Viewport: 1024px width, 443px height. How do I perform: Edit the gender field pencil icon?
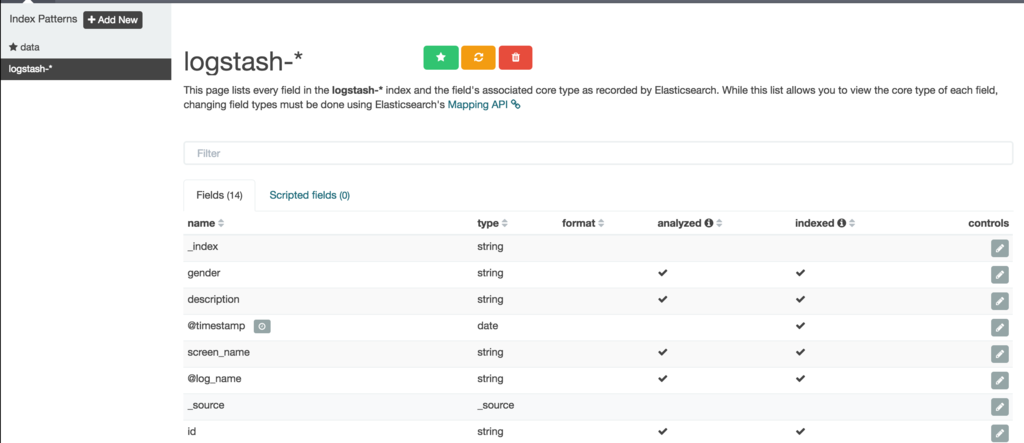(x=999, y=274)
